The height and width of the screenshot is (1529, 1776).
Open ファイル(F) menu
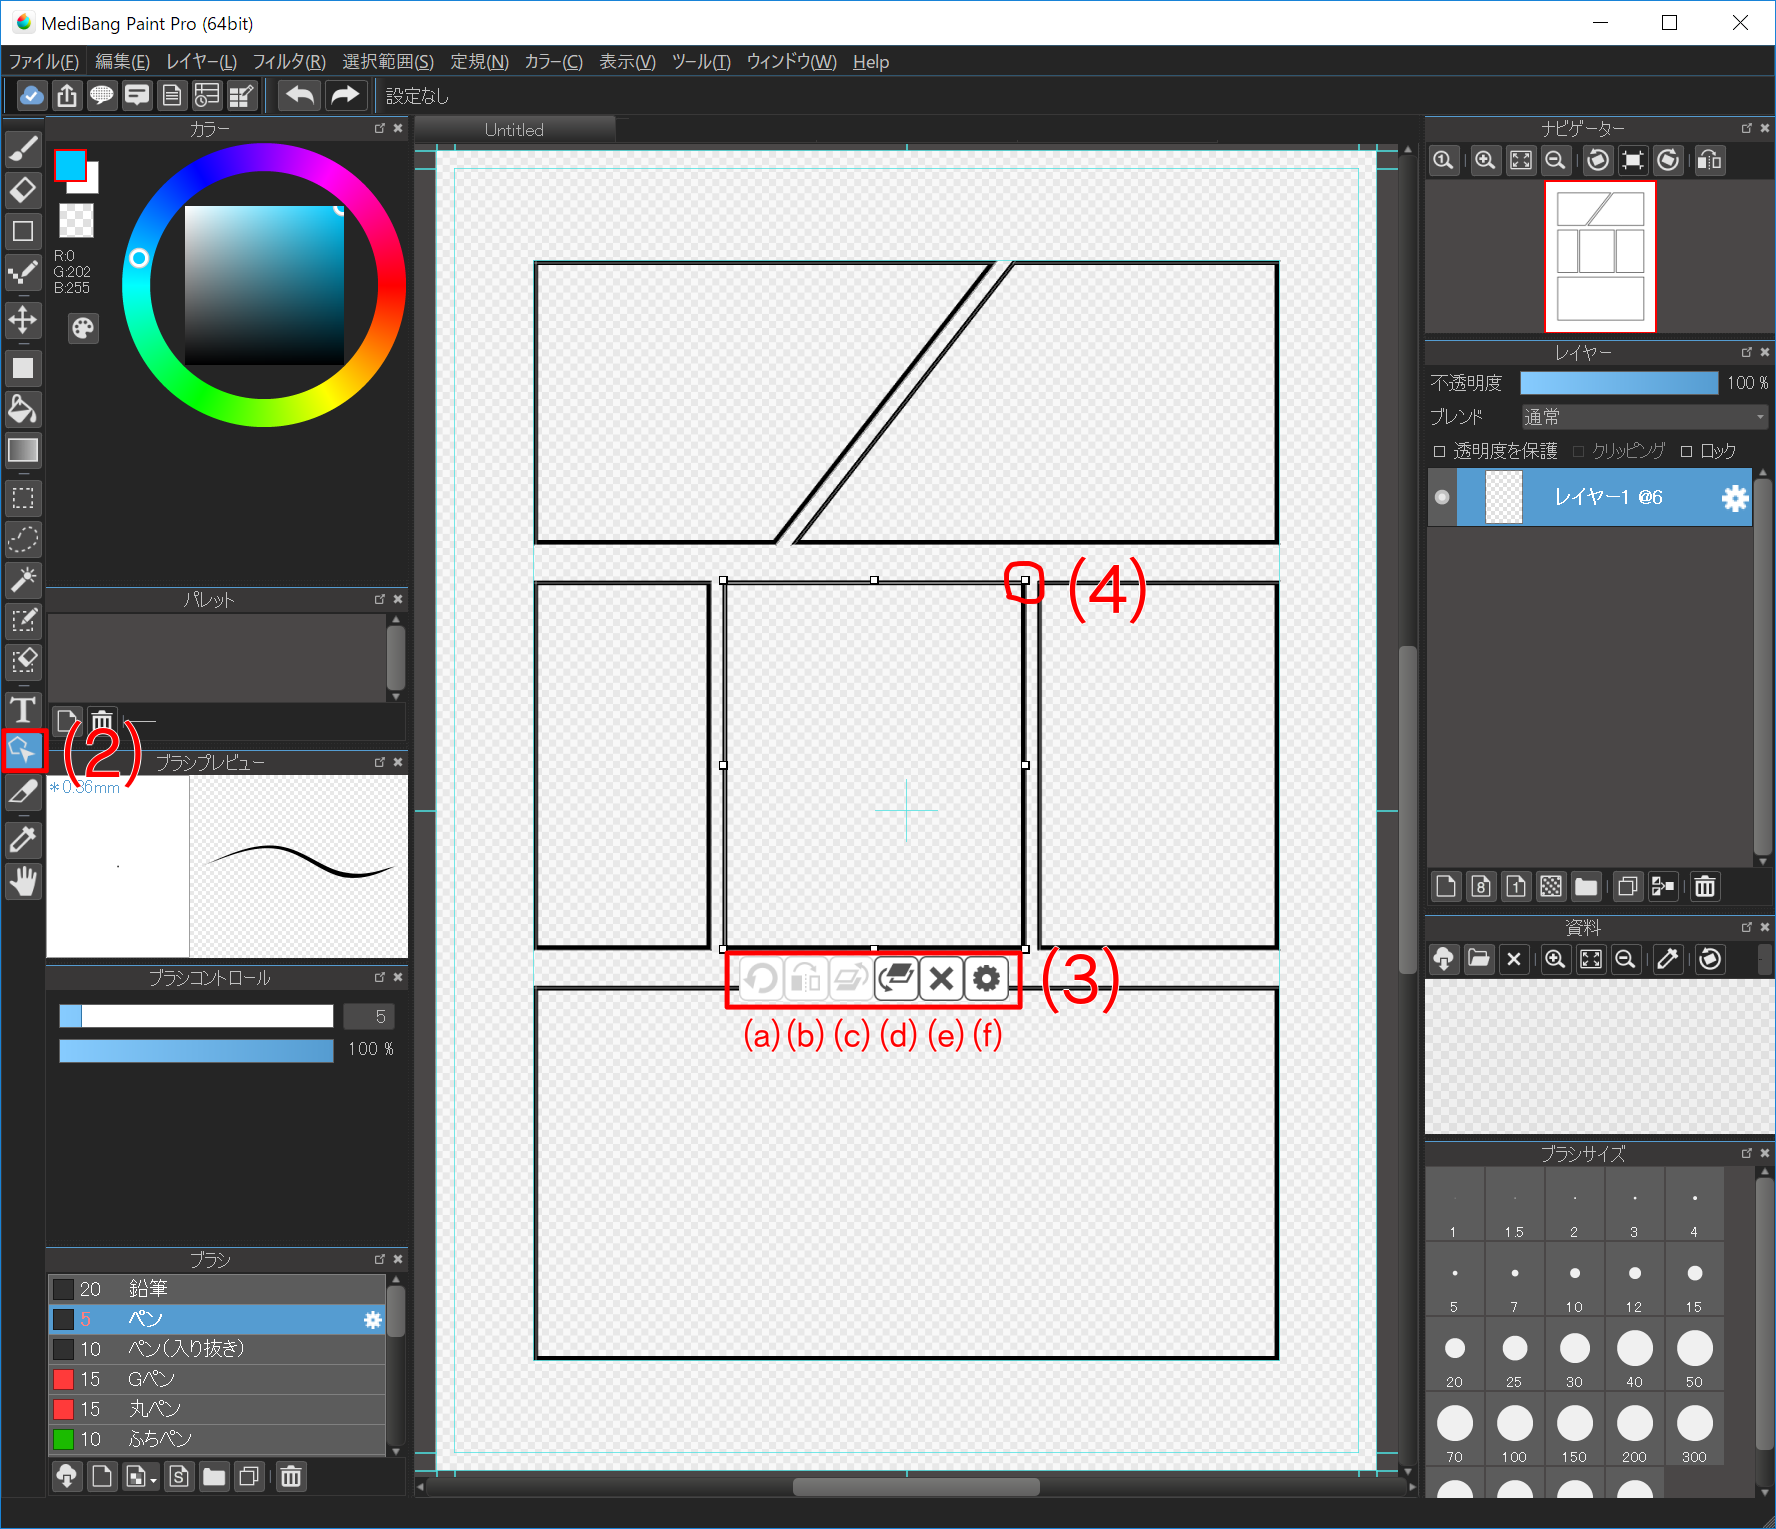point(43,62)
